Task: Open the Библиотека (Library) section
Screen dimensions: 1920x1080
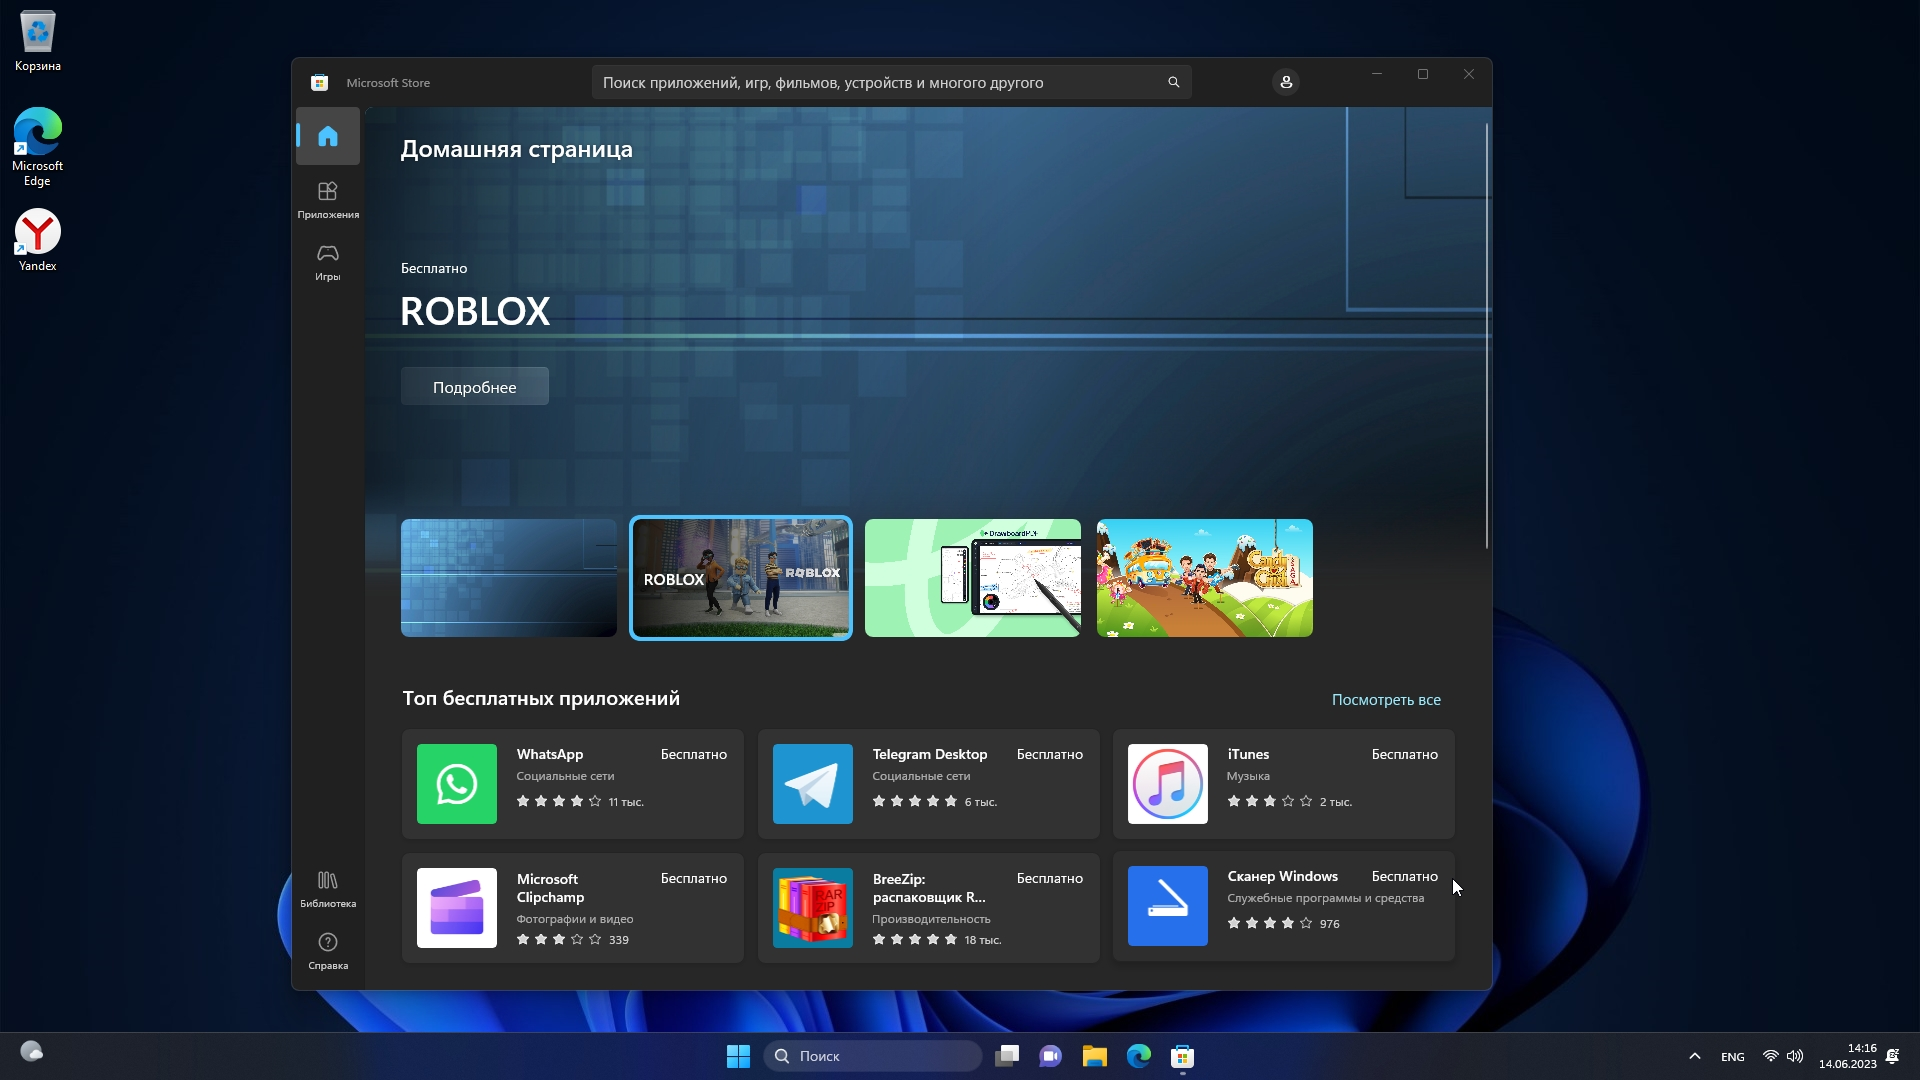Action: 327,888
